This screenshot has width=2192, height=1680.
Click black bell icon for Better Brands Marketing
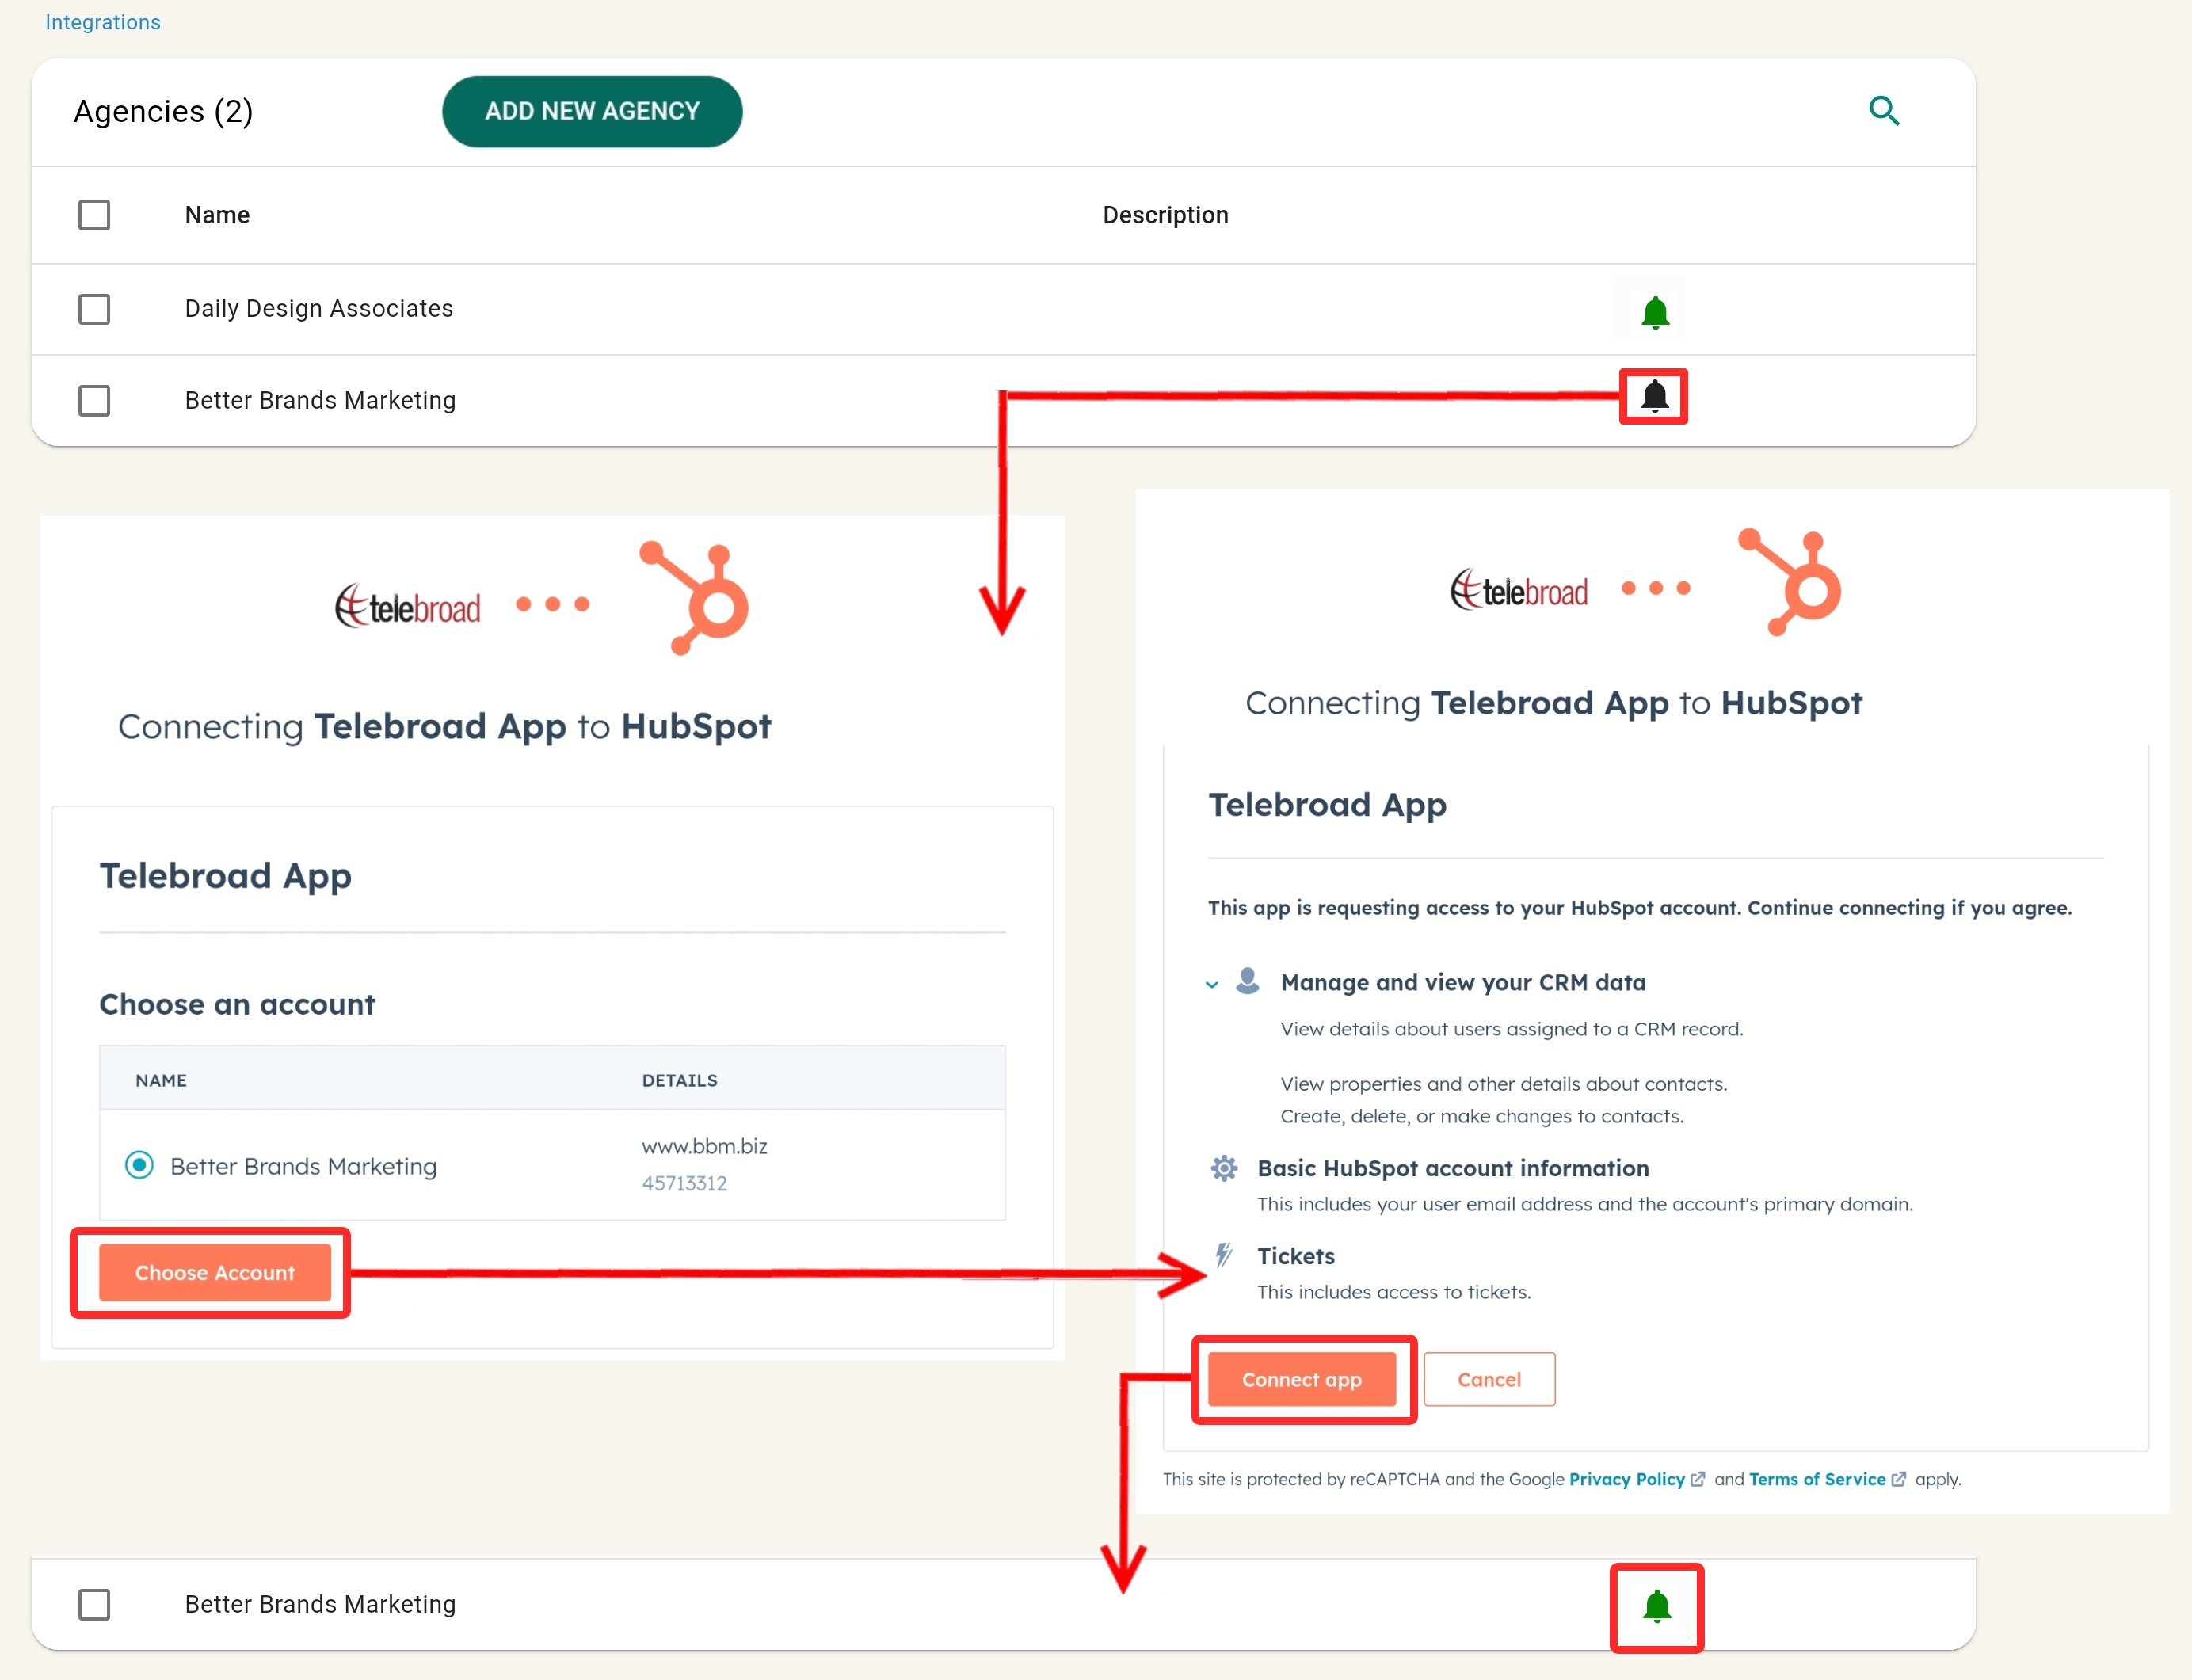pos(1654,396)
